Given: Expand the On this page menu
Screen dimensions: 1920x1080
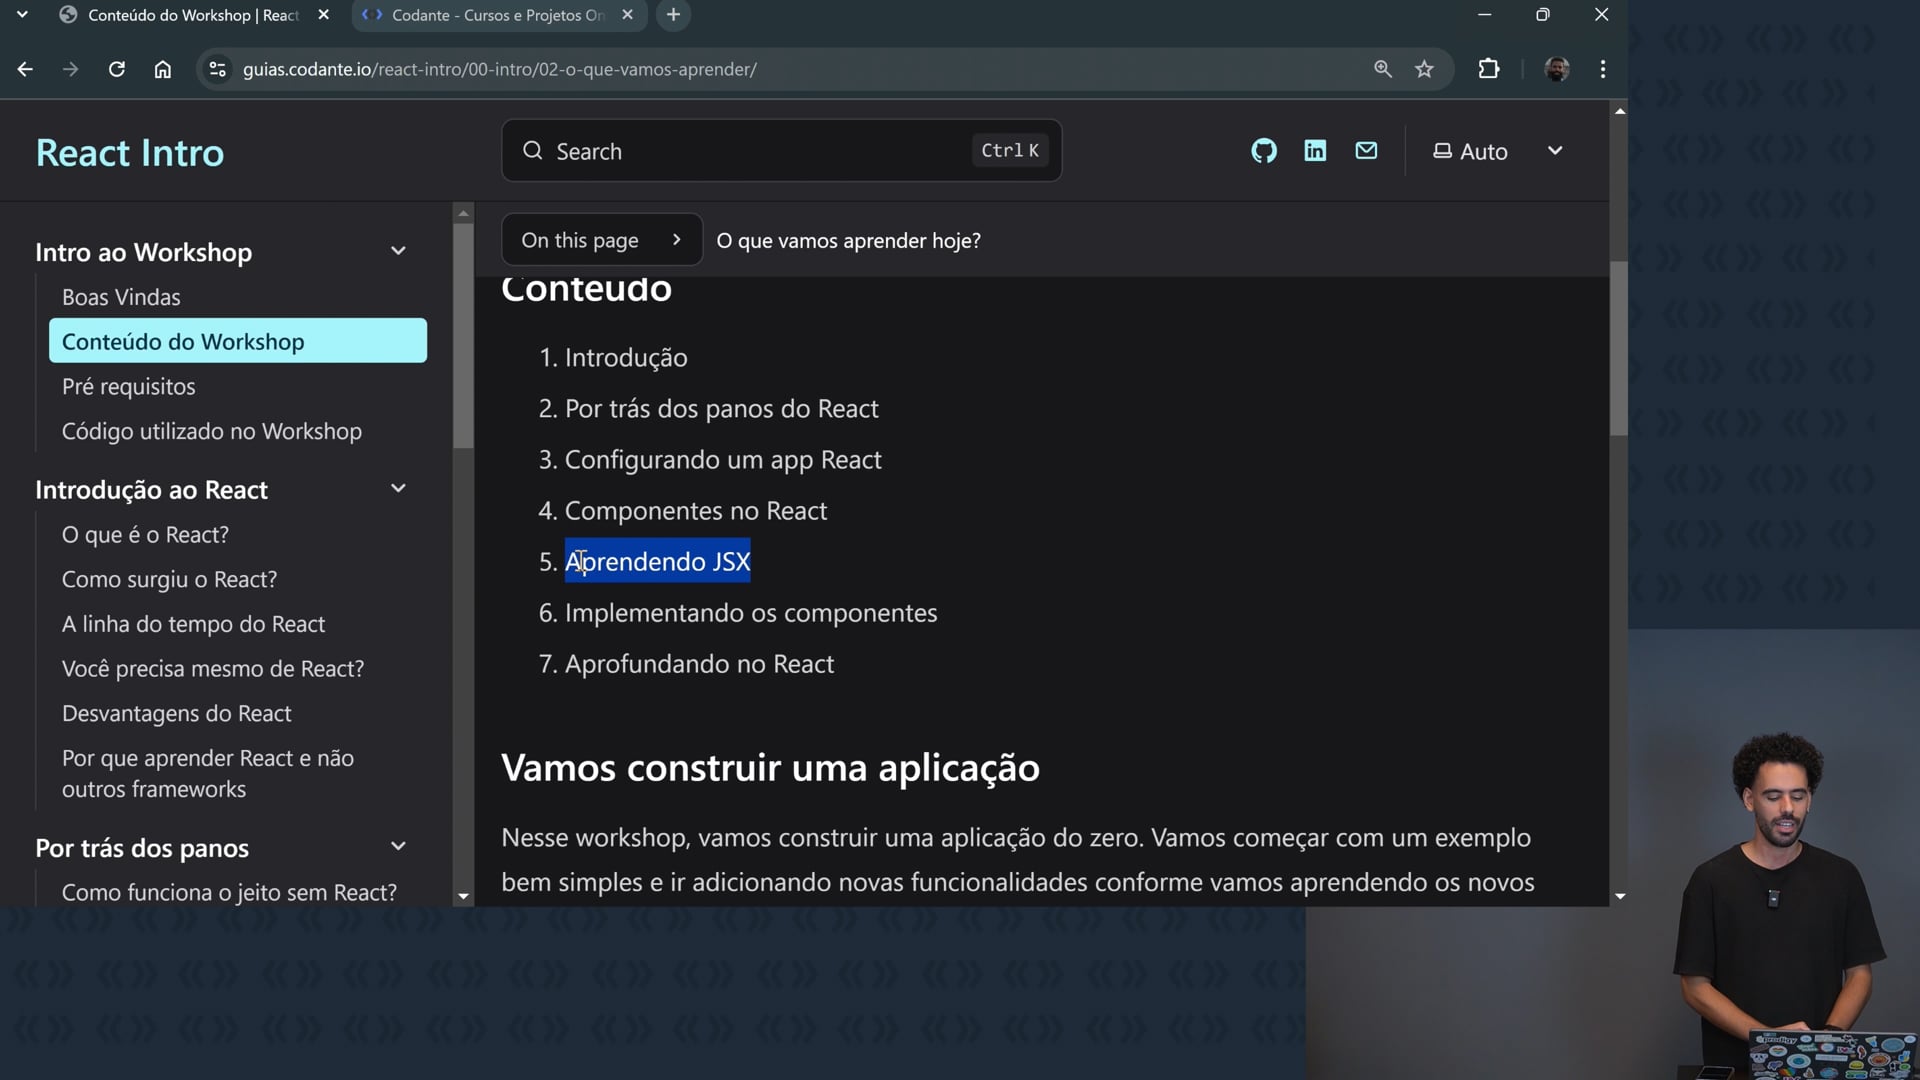Looking at the screenshot, I should [601, 240].
